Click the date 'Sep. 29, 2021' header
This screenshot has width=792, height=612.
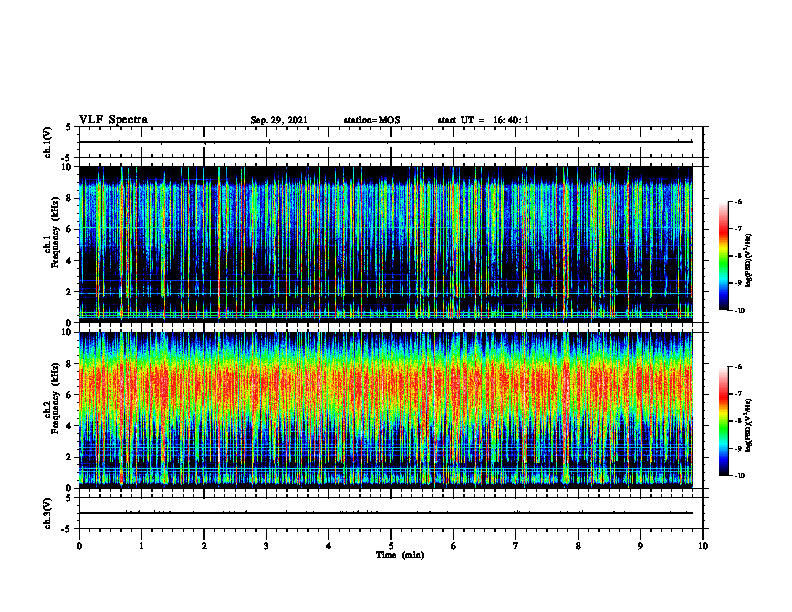click(279, 120)
